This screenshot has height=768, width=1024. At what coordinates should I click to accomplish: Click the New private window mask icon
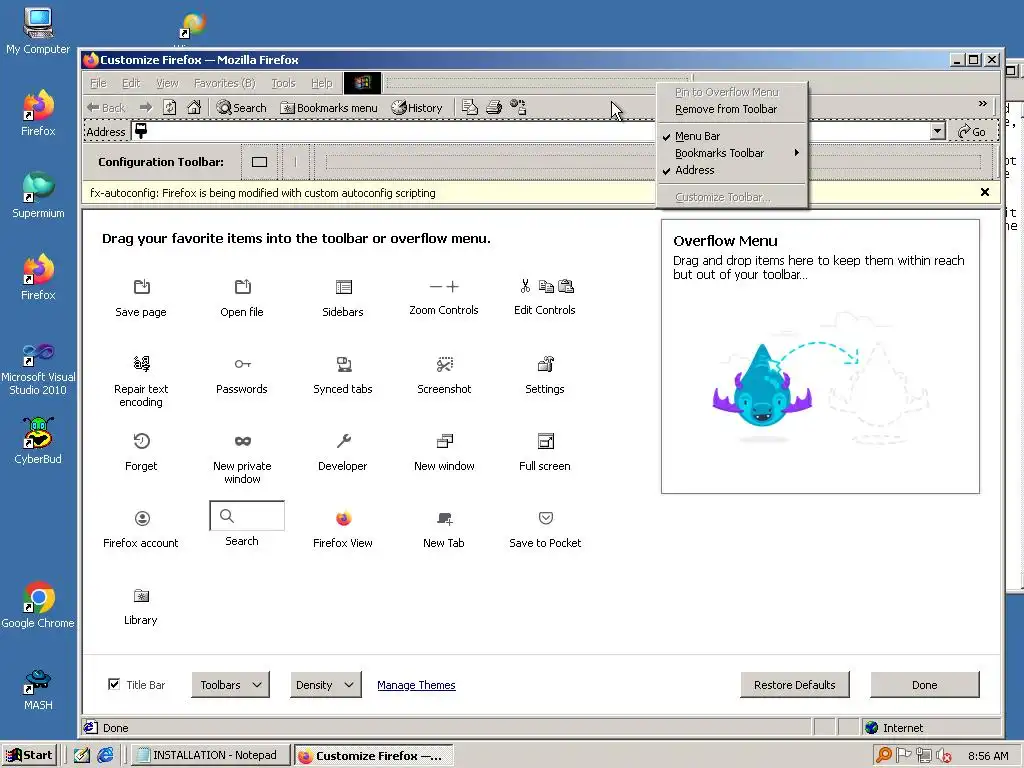click(242, 441)
